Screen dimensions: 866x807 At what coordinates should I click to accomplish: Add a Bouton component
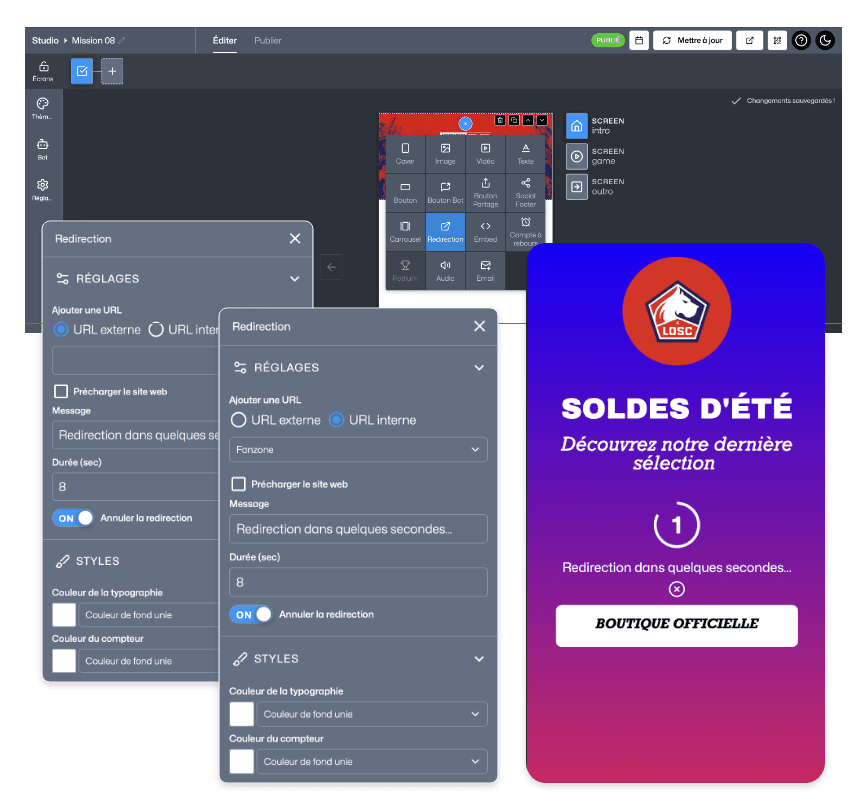coord(405,193)
